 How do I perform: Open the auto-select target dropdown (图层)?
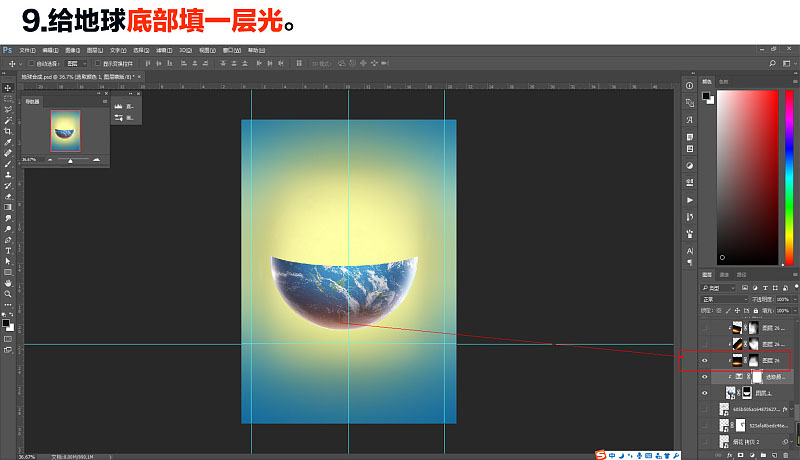point(77,63)
